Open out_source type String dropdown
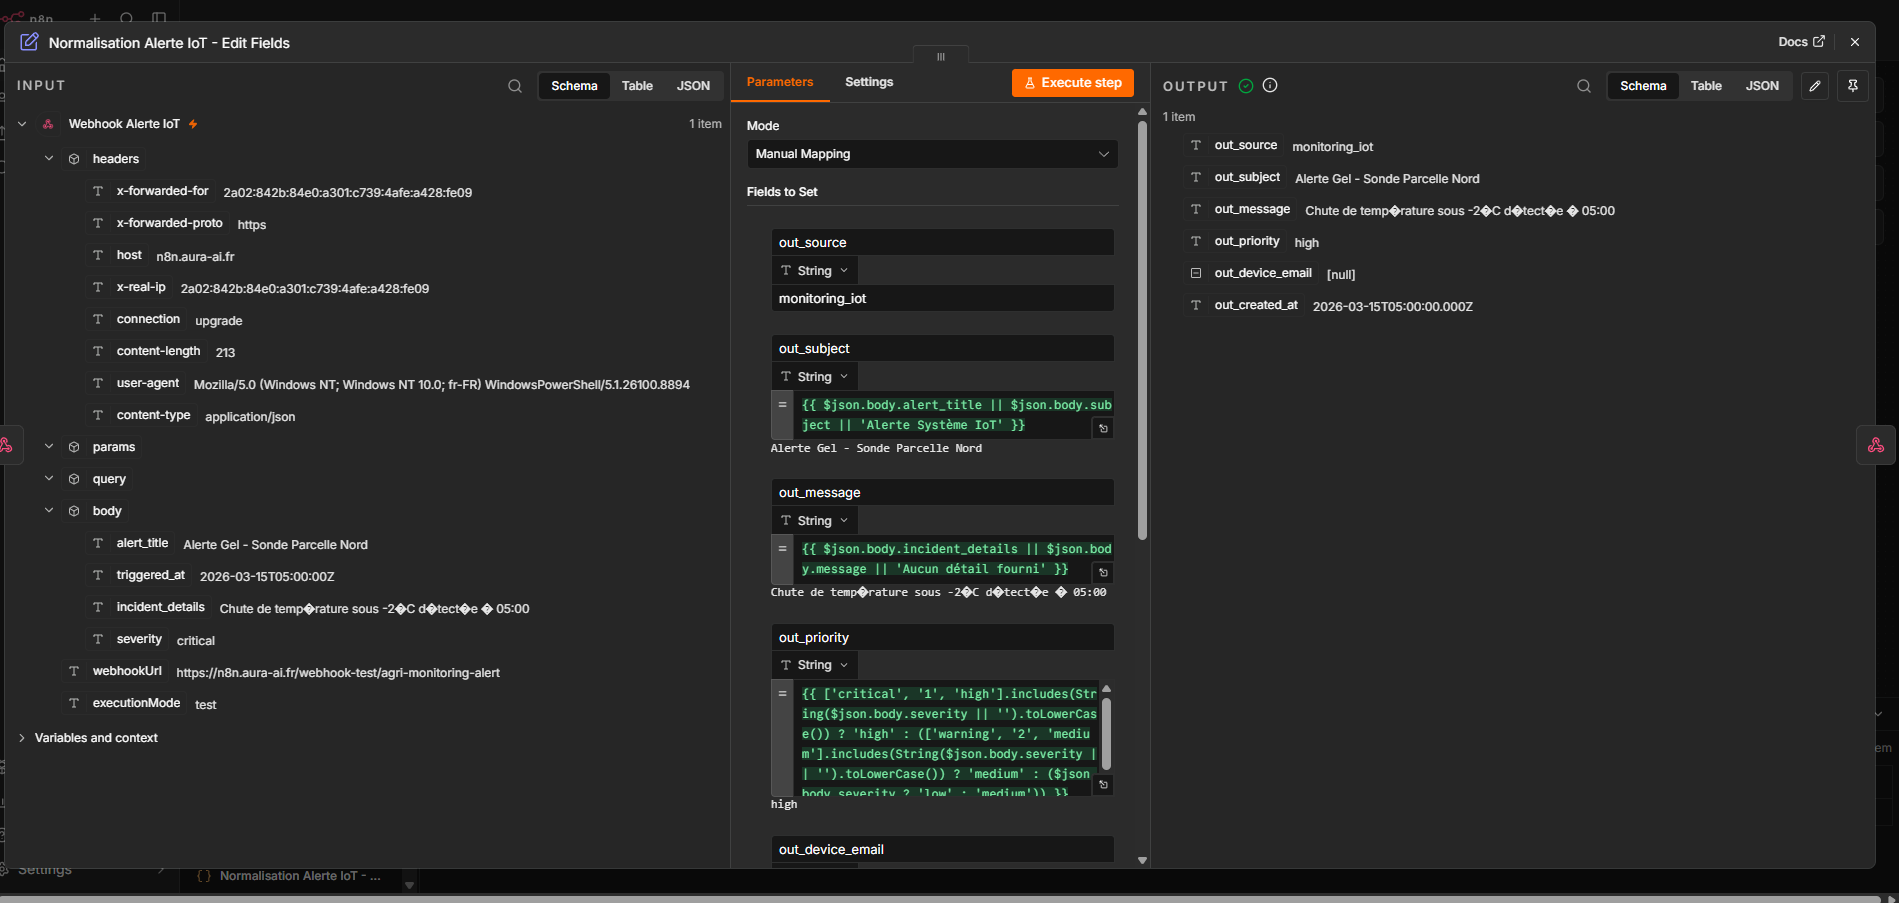 click(x=815, y=271)
